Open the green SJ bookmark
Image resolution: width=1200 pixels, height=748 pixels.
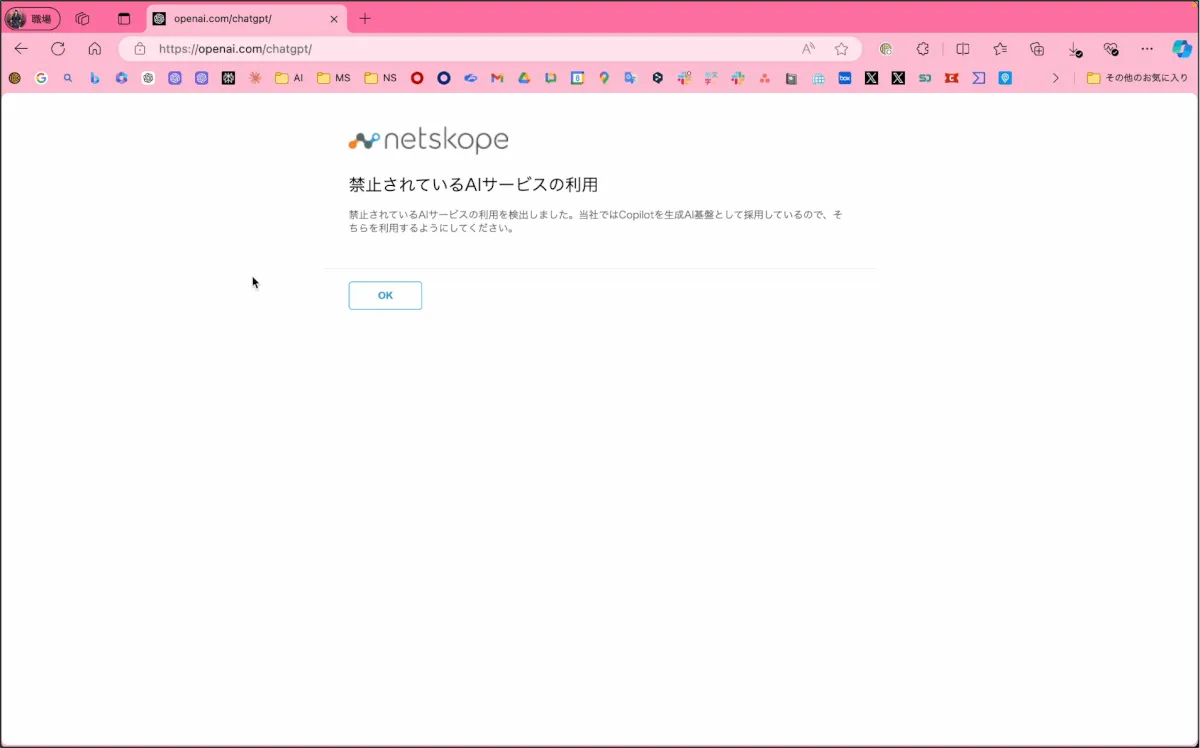click(925, 78)
